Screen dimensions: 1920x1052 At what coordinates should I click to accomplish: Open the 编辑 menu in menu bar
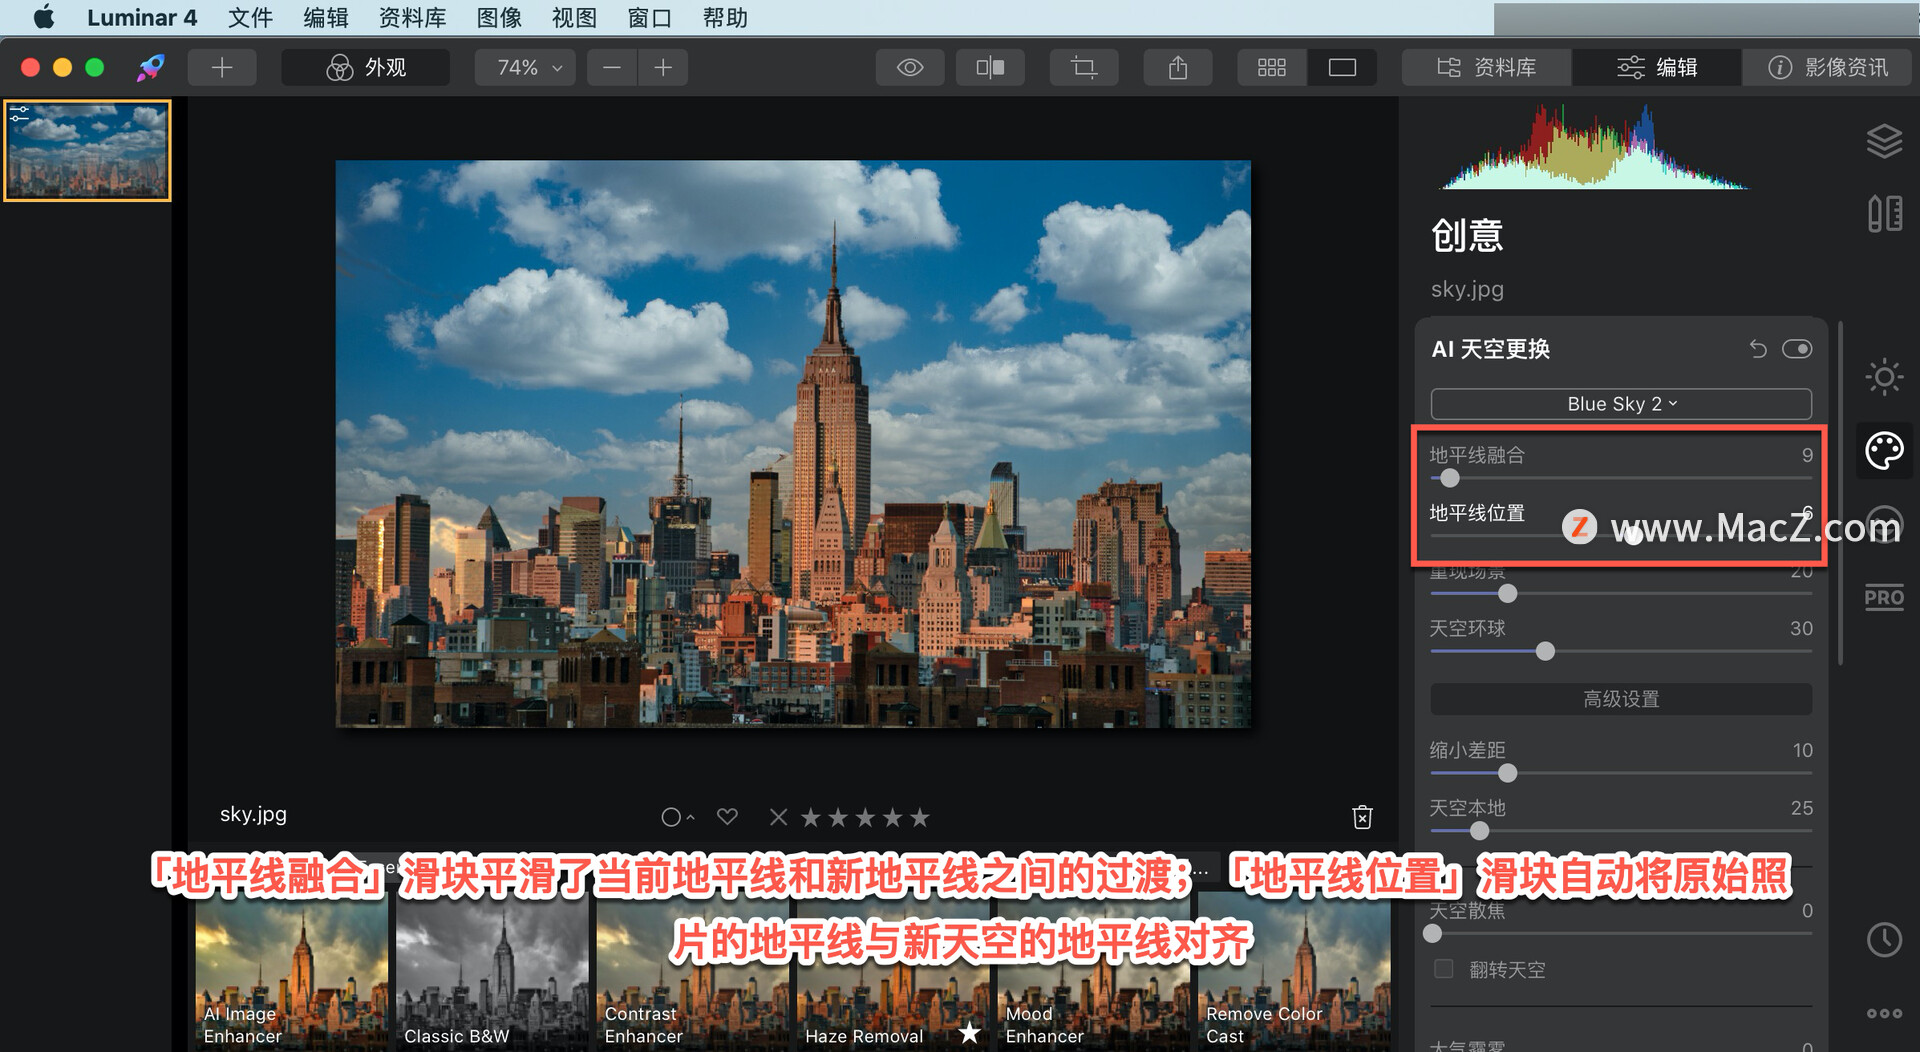(326, 17)
